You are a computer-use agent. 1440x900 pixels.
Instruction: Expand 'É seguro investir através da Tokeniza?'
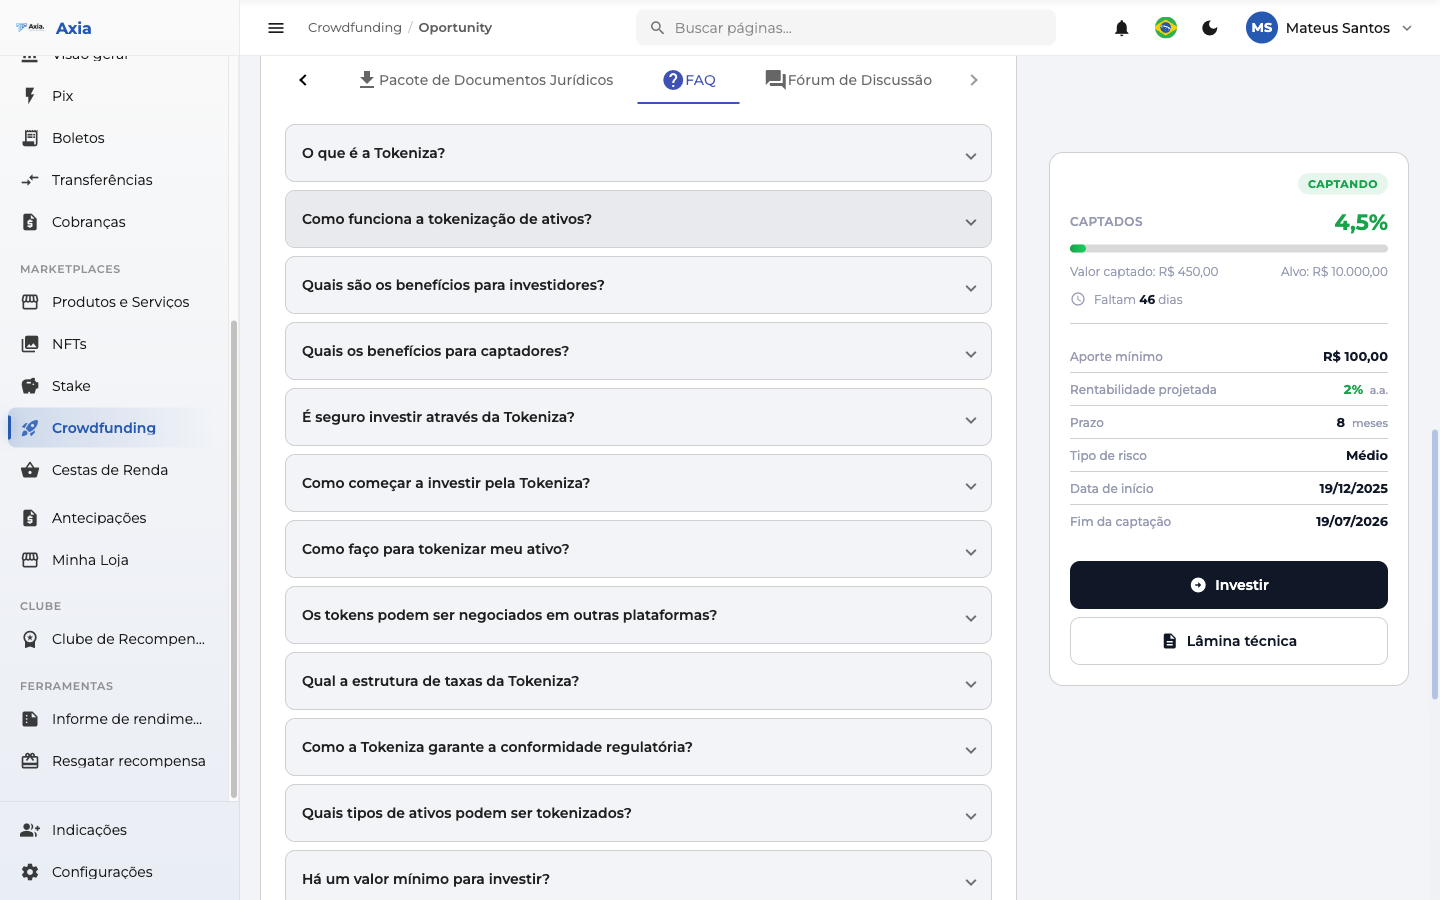pos(638,417)
